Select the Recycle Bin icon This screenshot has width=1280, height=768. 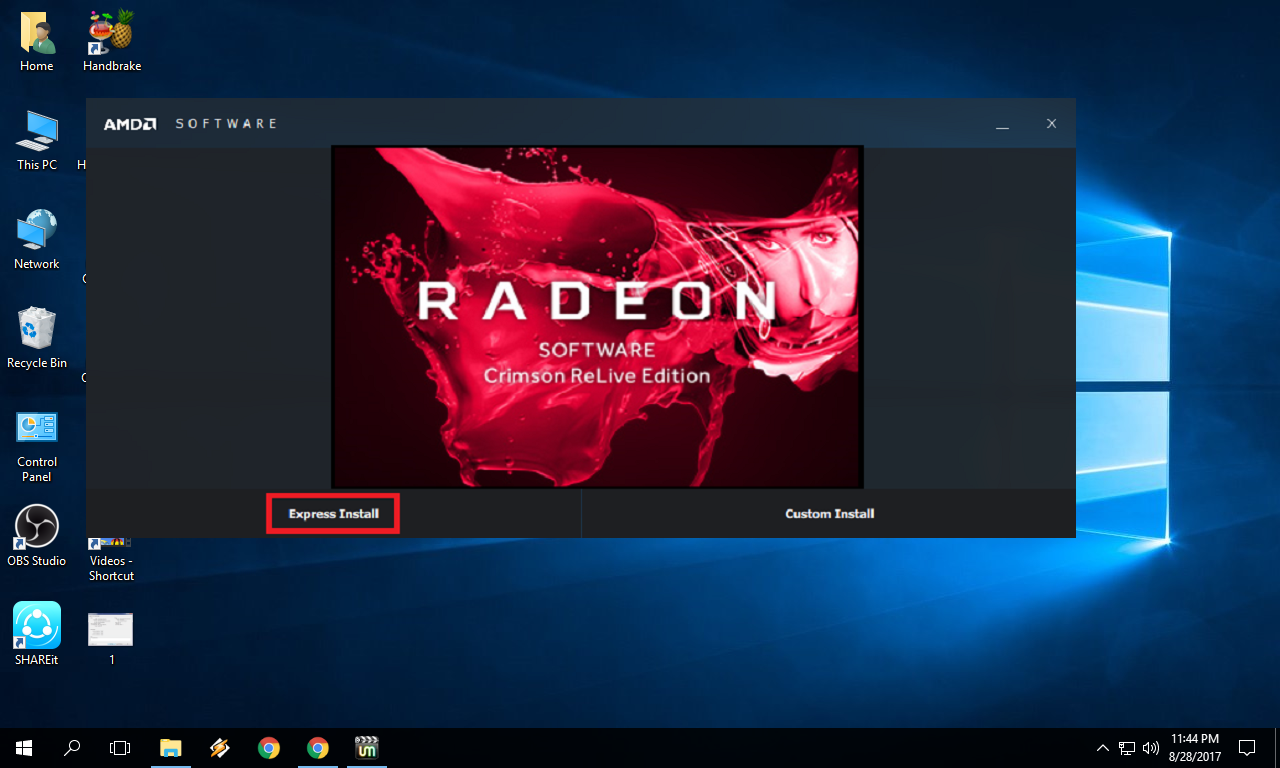coord(37,338)
